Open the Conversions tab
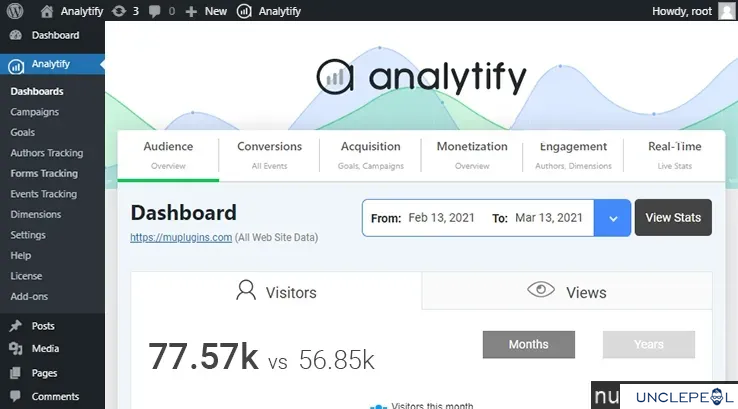 point(269,155)
